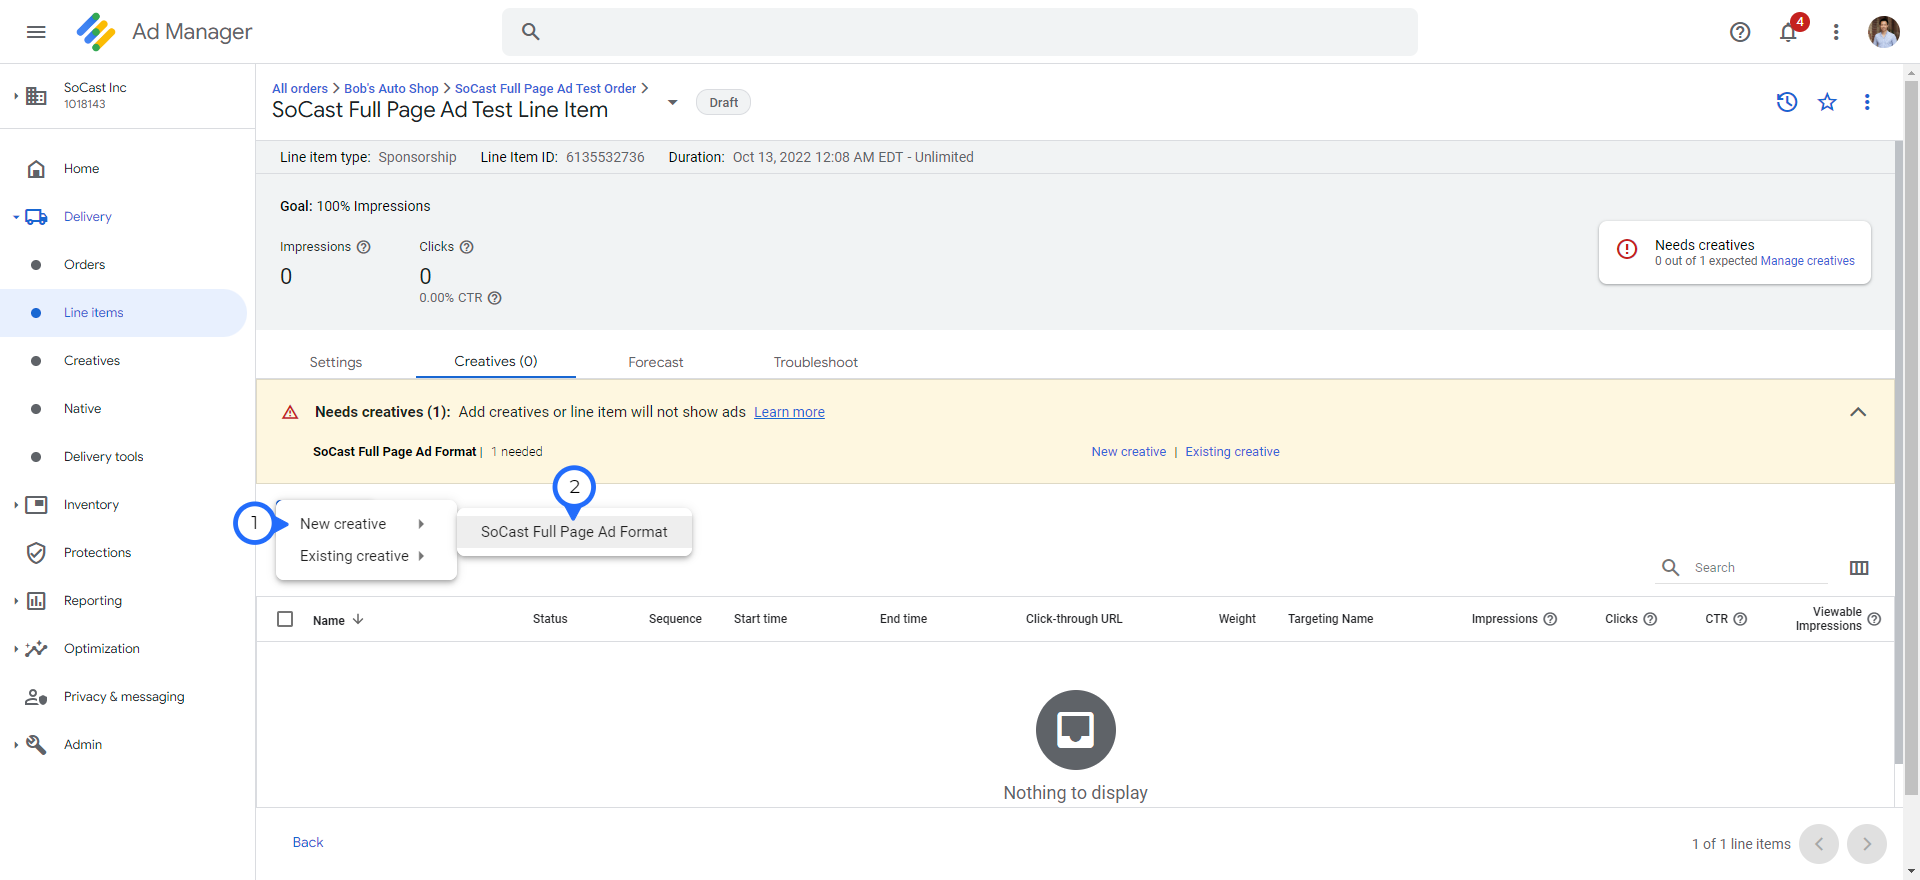Click the Clicks column help icon

pos(1650,619)
